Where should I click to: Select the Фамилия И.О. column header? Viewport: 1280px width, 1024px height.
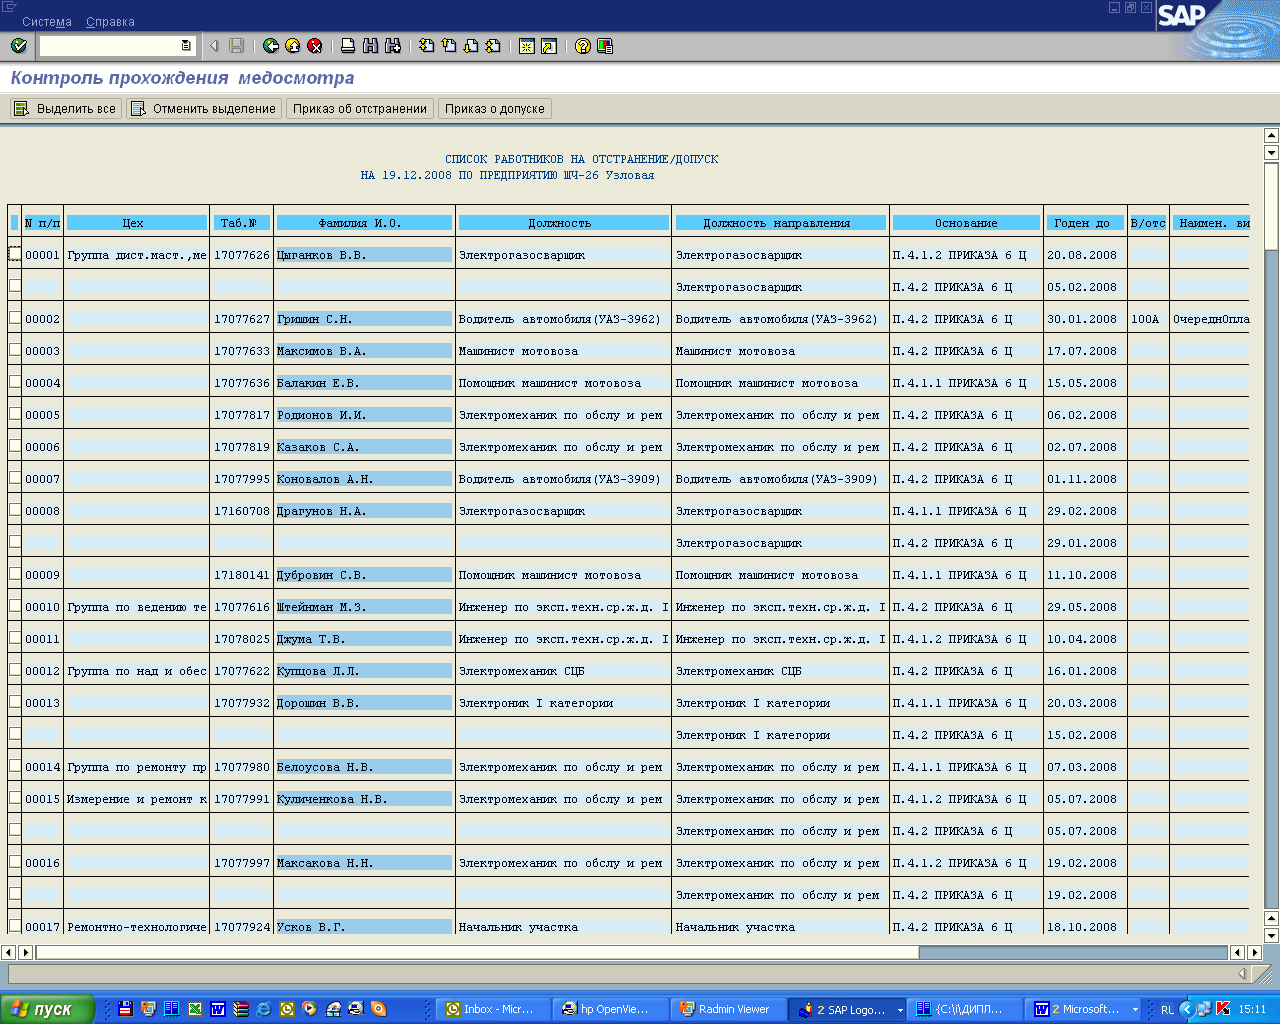(x=364, y=223)
